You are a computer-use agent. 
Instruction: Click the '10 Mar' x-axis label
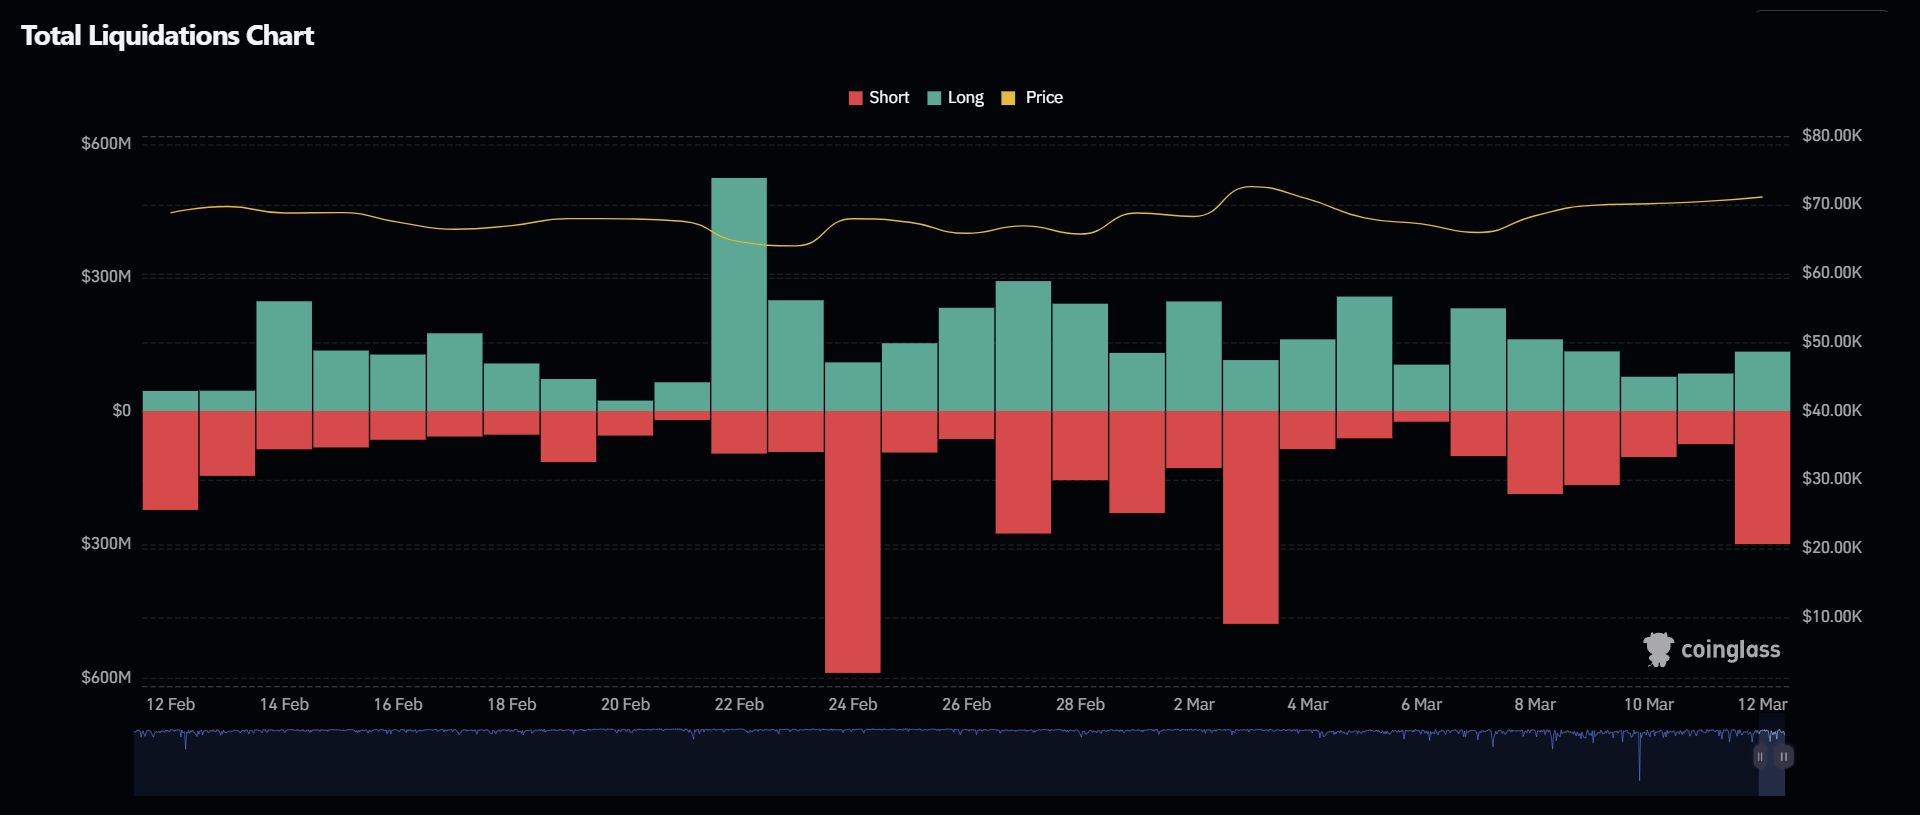point(1648,704)
